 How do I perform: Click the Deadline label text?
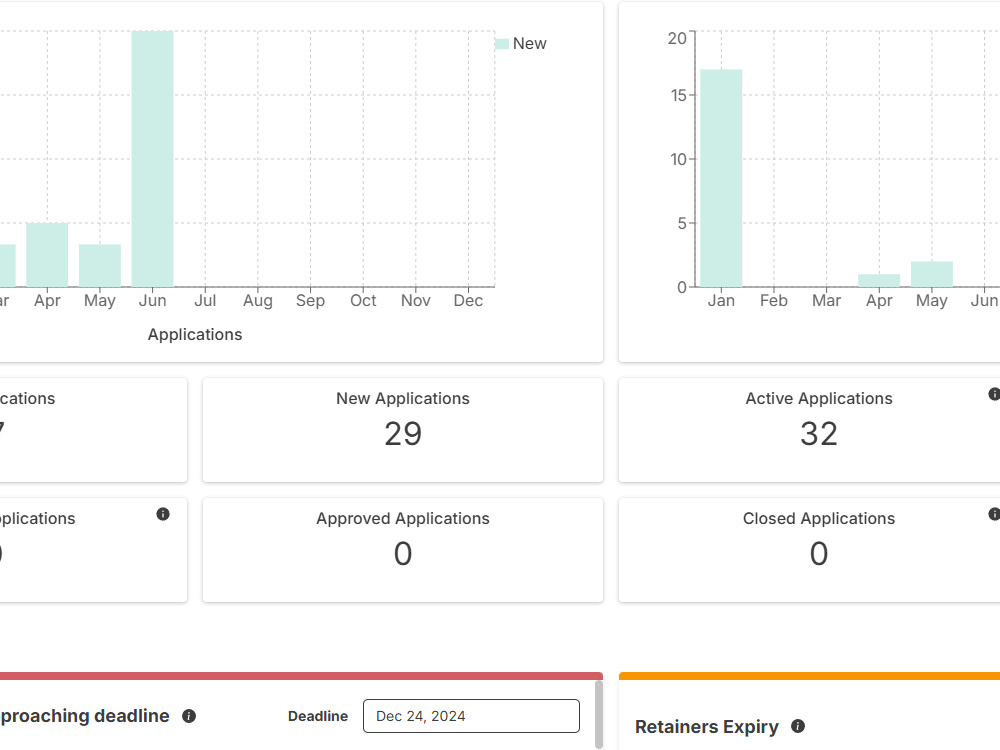[x=318, y=716]
